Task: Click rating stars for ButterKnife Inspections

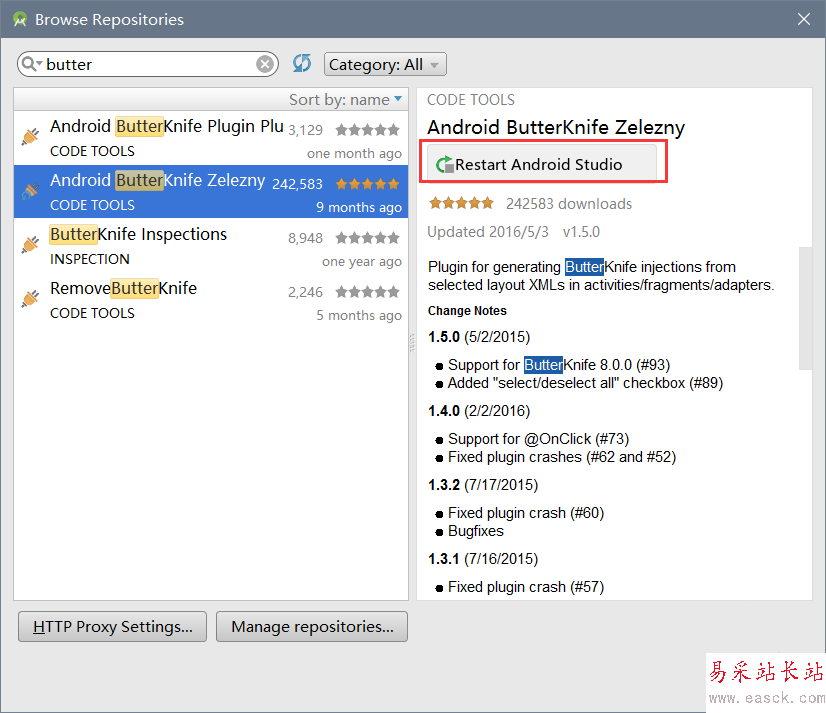Action: pos(368,238)
